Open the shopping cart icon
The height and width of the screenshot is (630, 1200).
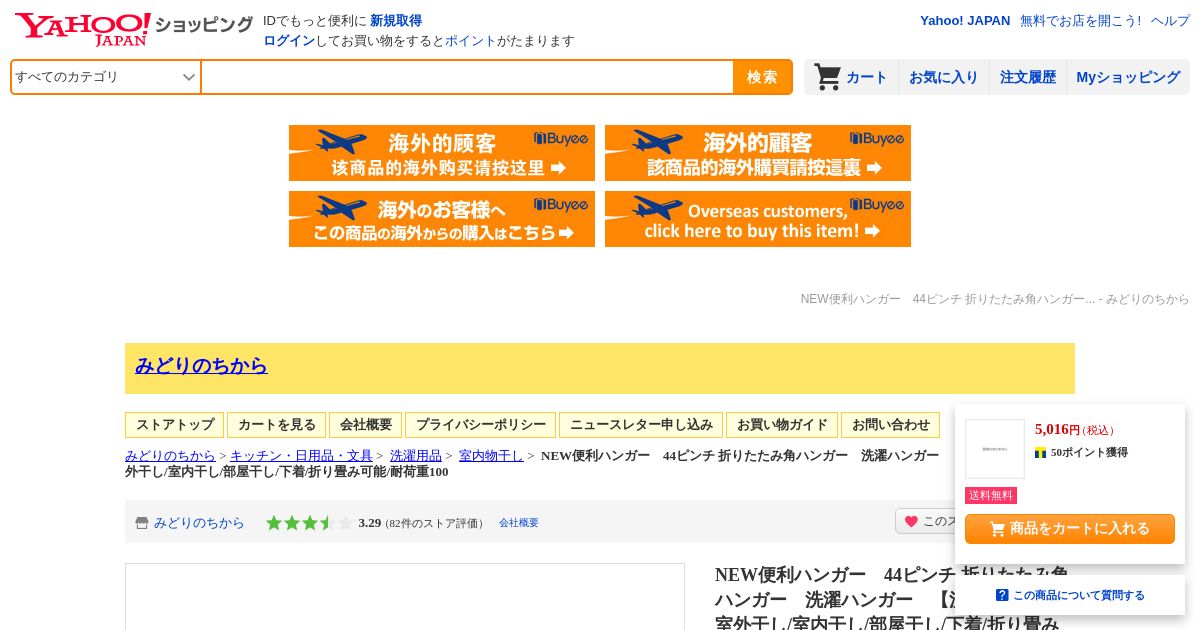827,77
